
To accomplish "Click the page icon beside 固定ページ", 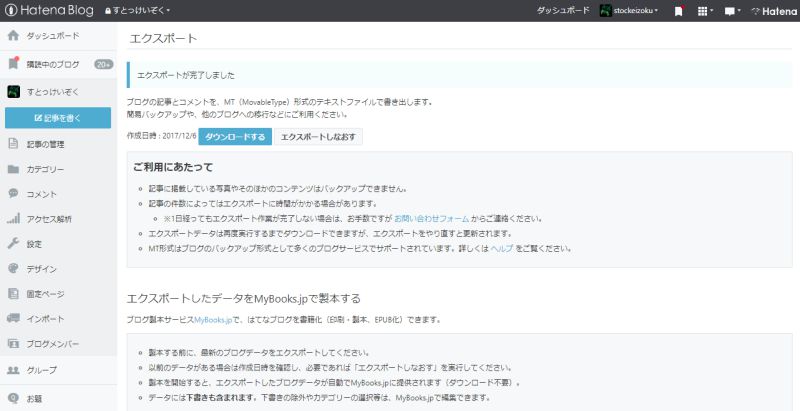I will [13, 294].
